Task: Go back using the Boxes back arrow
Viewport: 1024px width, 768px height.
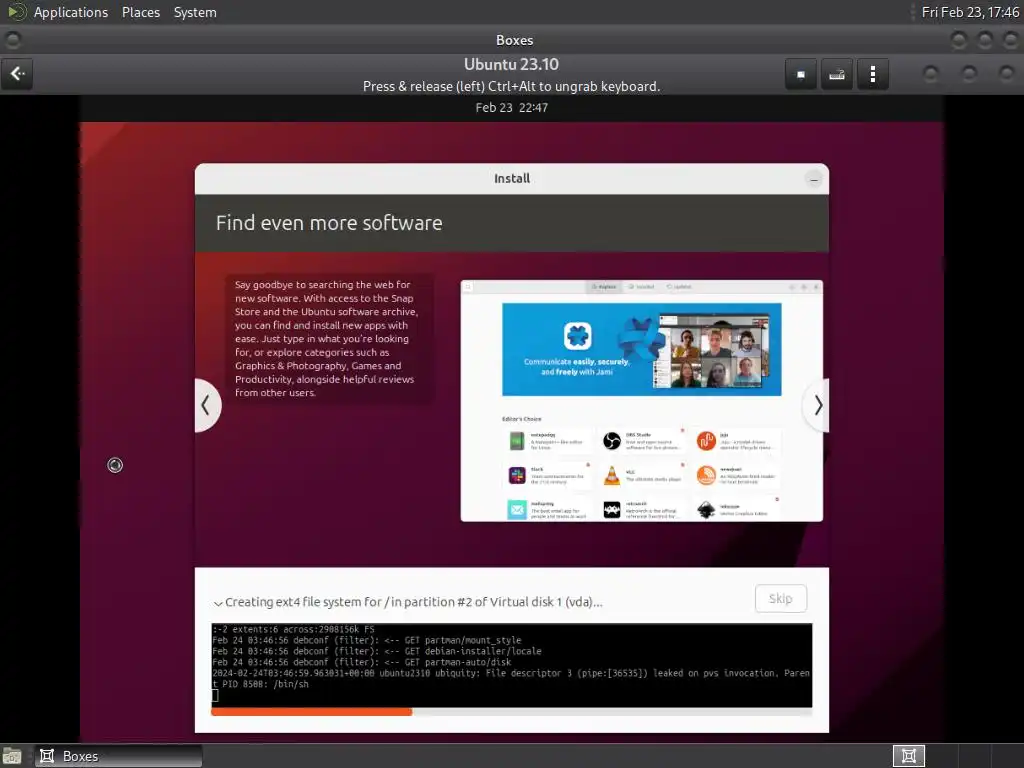Action: coord(17,74)
